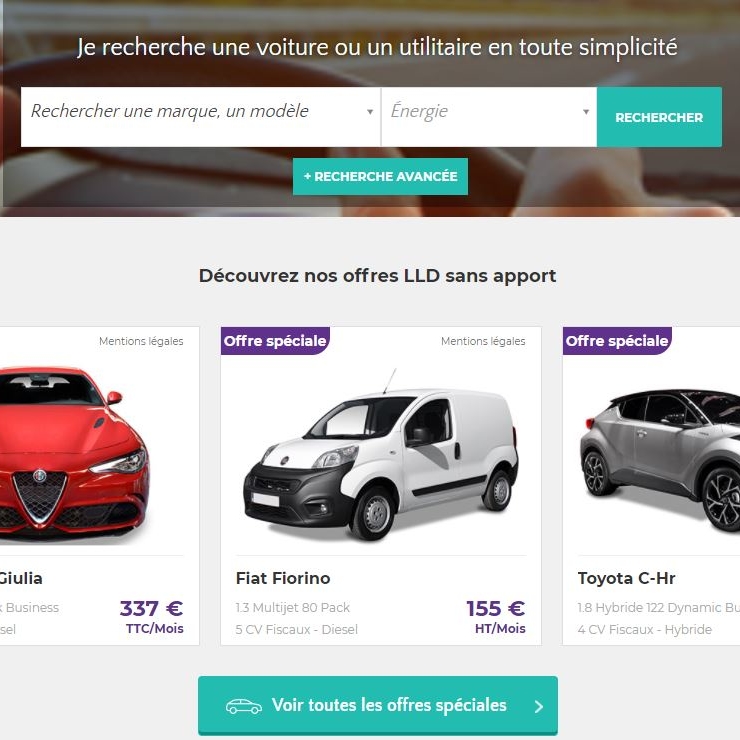Click the Offre spéciale badge on Toyota C-Hr
This screenshot has height=740, width=740.
pyautogui.click(x=617, y=341)
